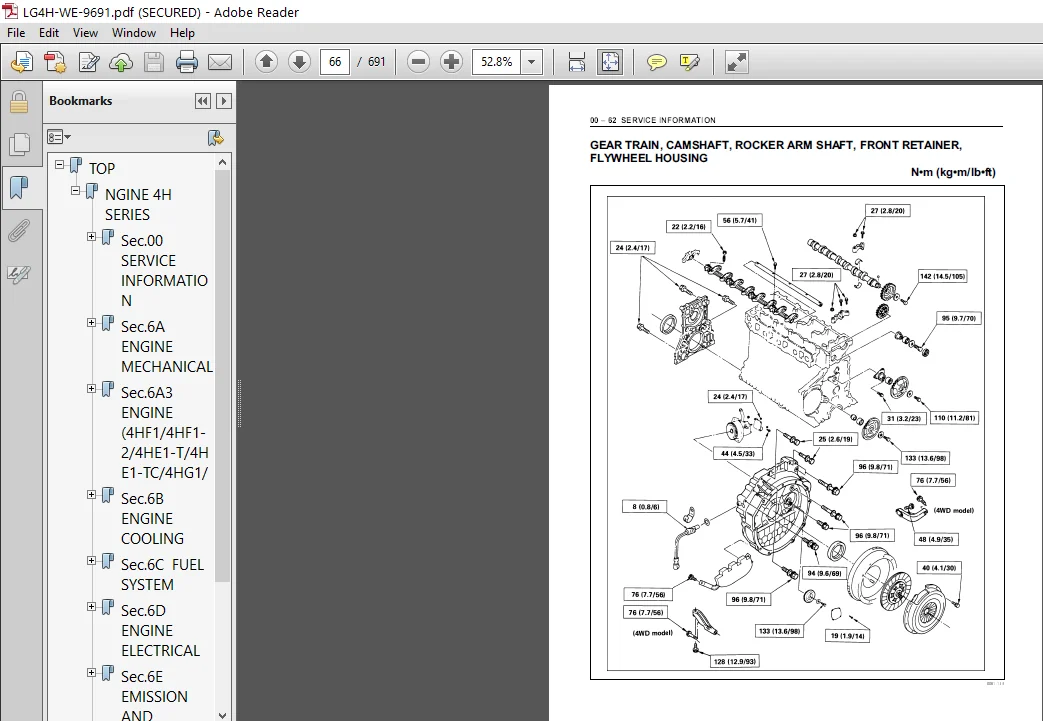Open Sec.6A3 ENGINE bookmark

165,432
